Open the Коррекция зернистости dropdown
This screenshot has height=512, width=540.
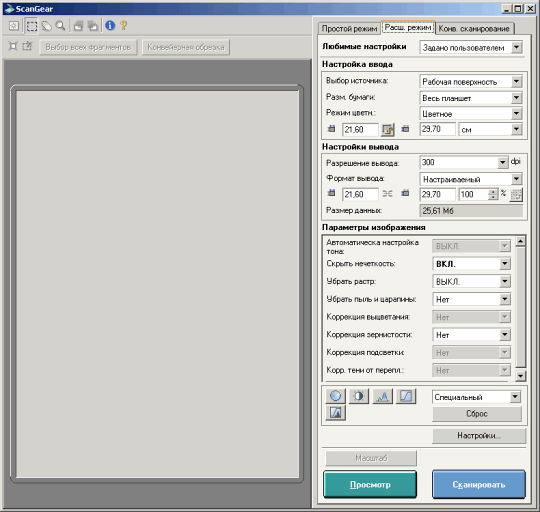471,335
